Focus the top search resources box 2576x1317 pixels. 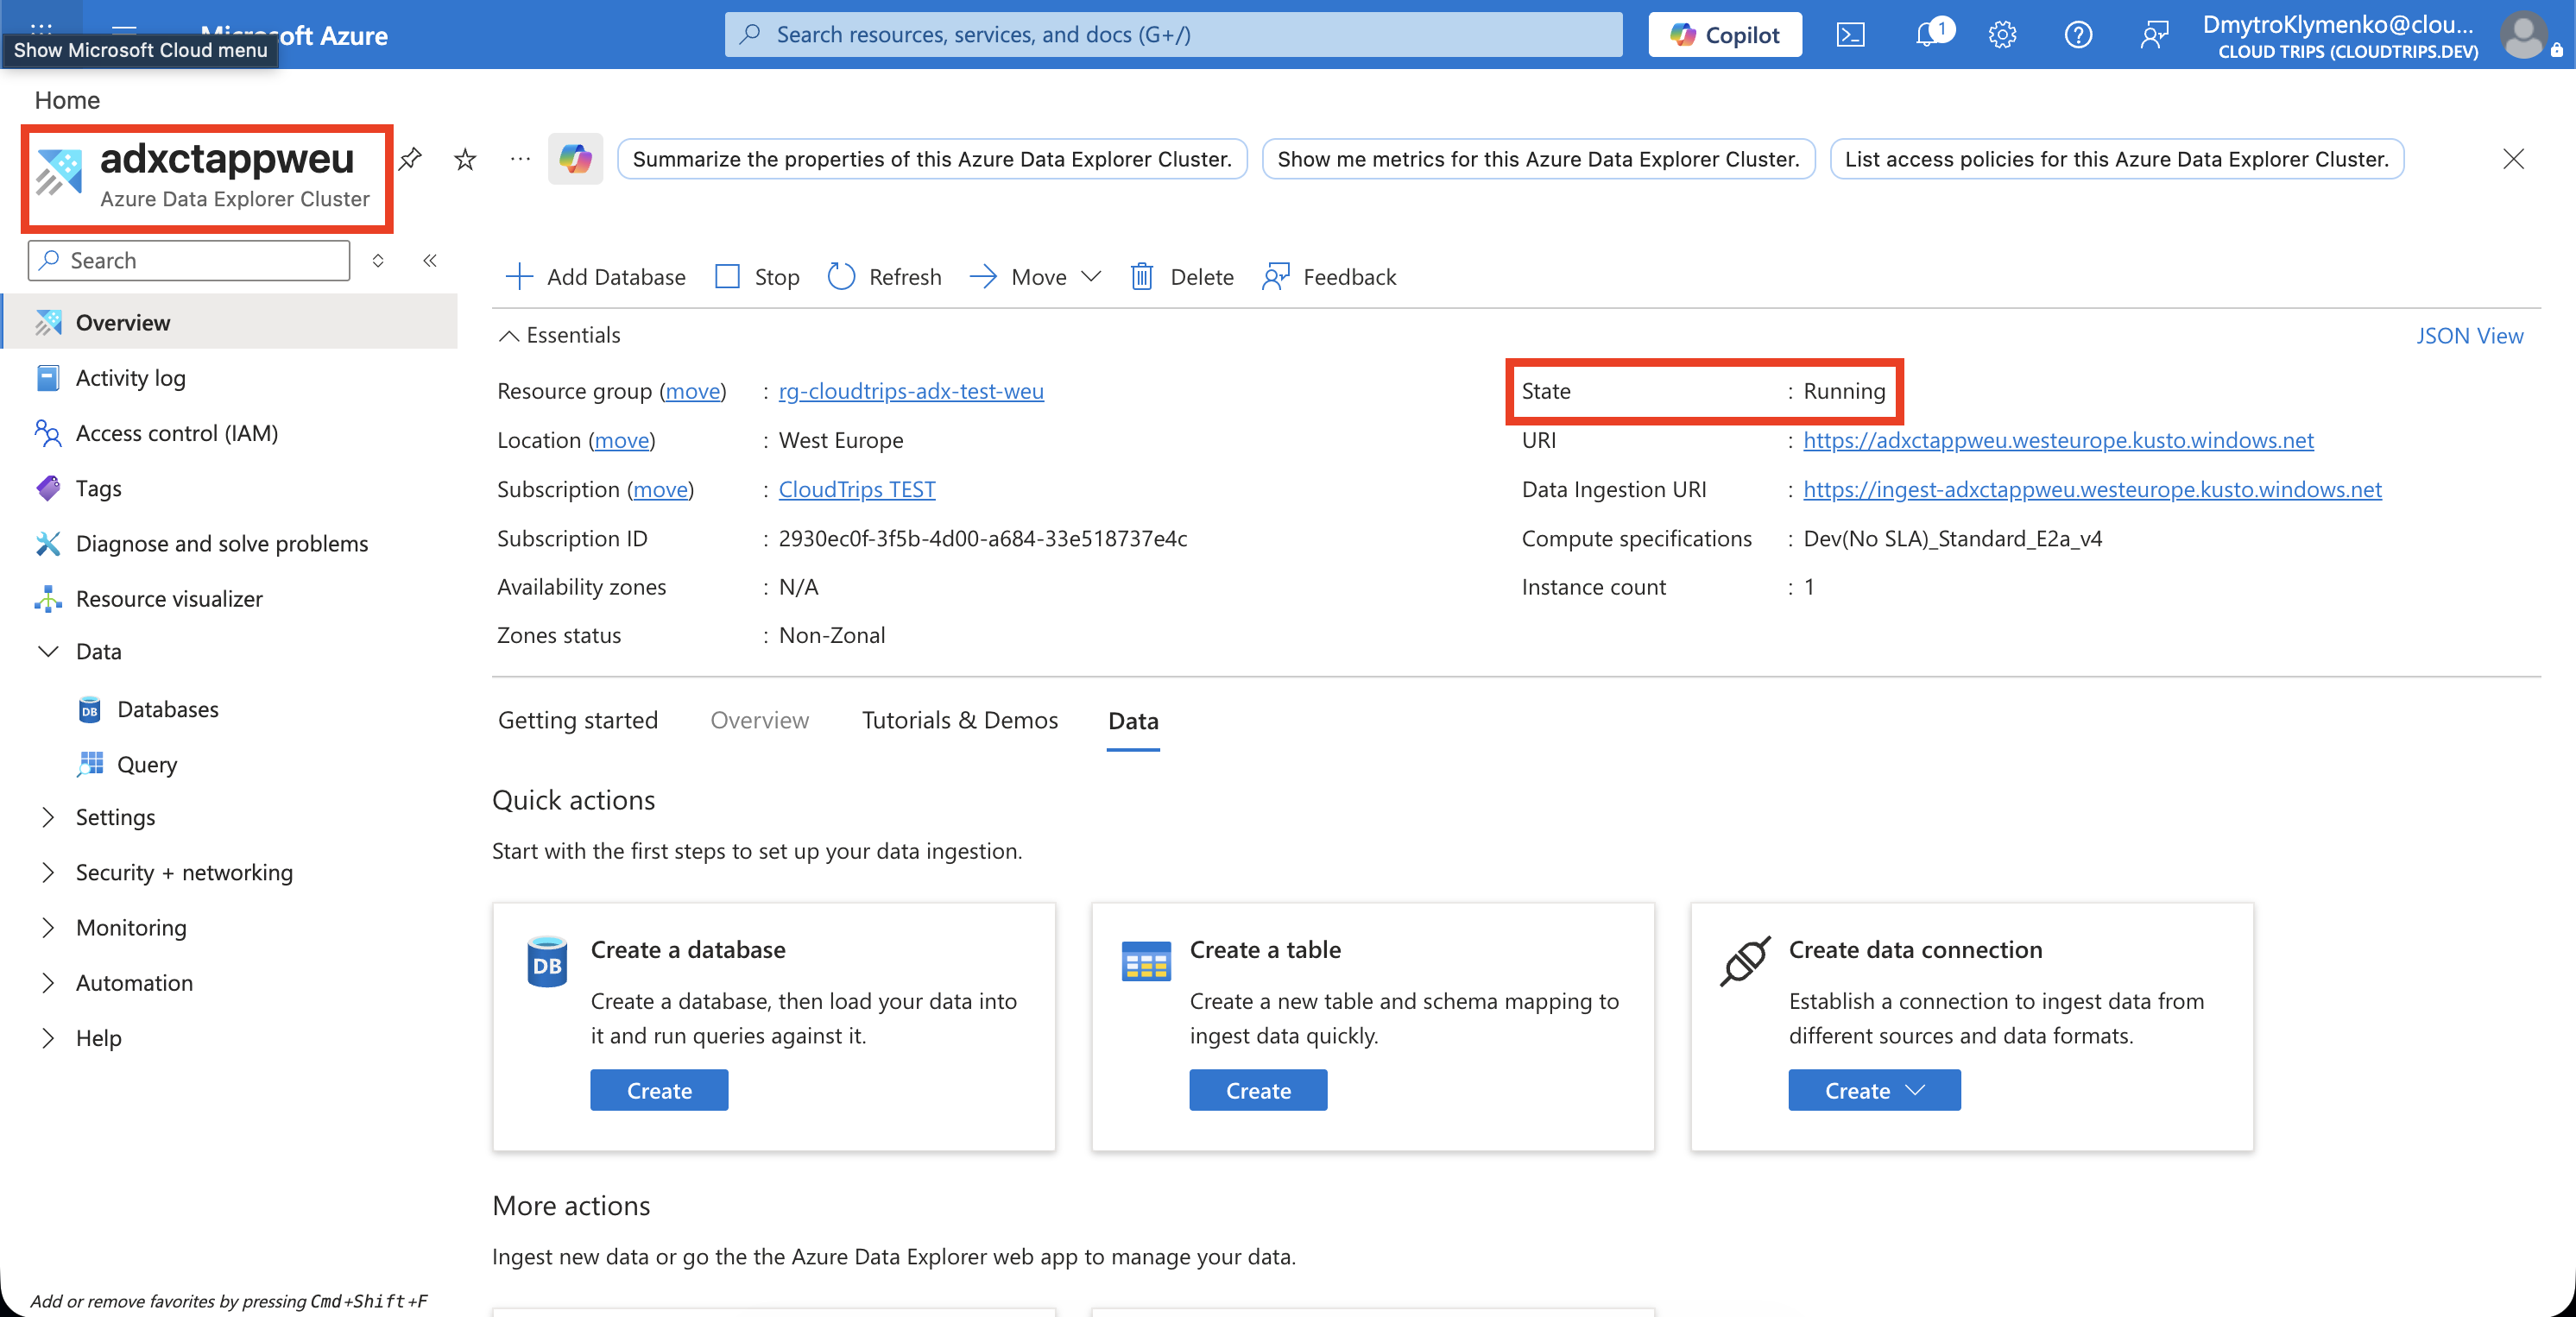(1173, 35)
